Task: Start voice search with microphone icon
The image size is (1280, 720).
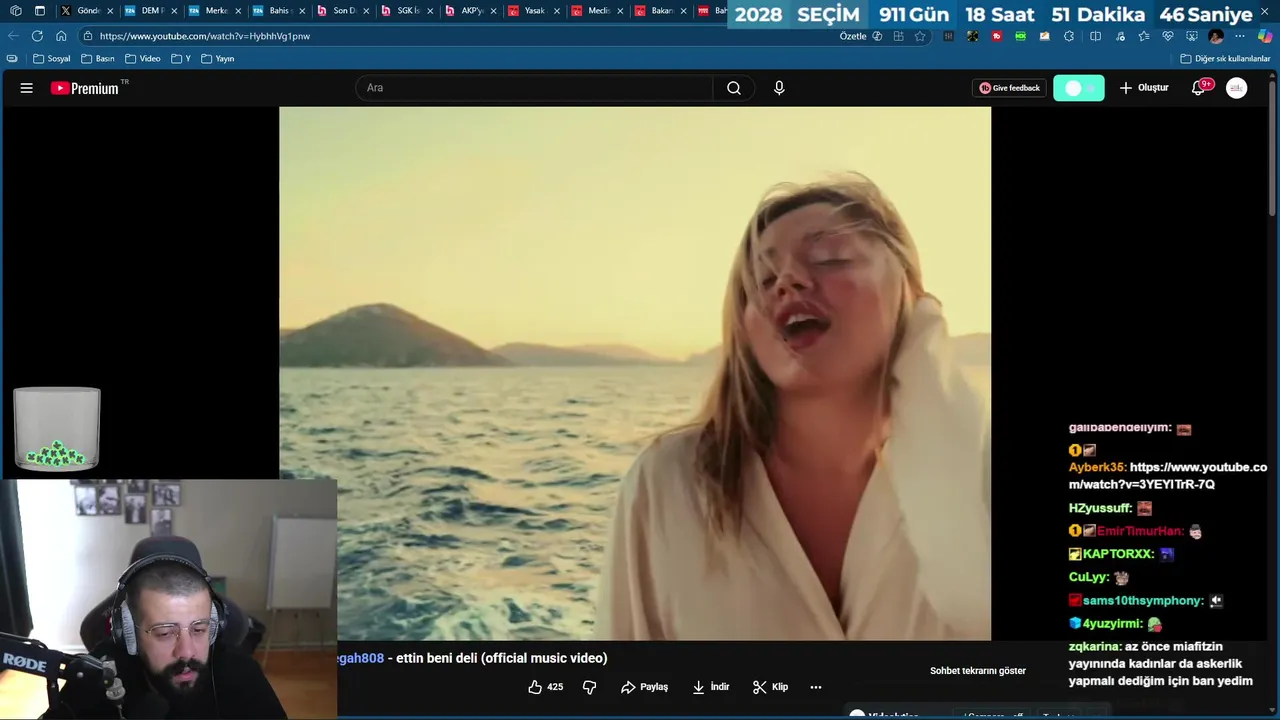Action: (x=779, y=88)
